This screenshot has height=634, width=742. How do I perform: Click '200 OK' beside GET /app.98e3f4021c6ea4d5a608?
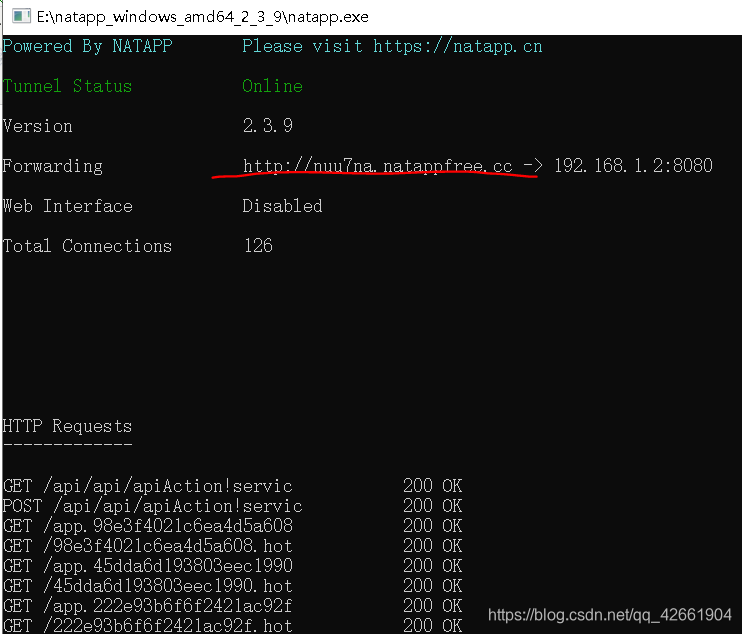click(433, 526)
